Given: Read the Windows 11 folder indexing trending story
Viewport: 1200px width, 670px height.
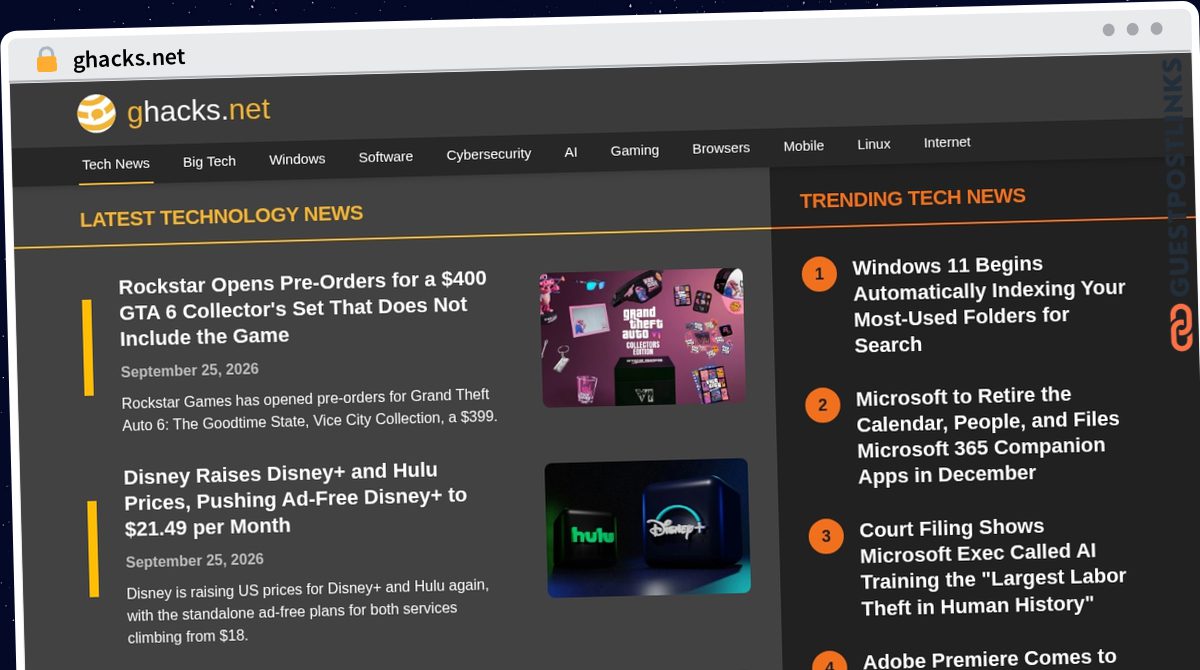Looking at the screenshot, I should (x=990, y=304).
